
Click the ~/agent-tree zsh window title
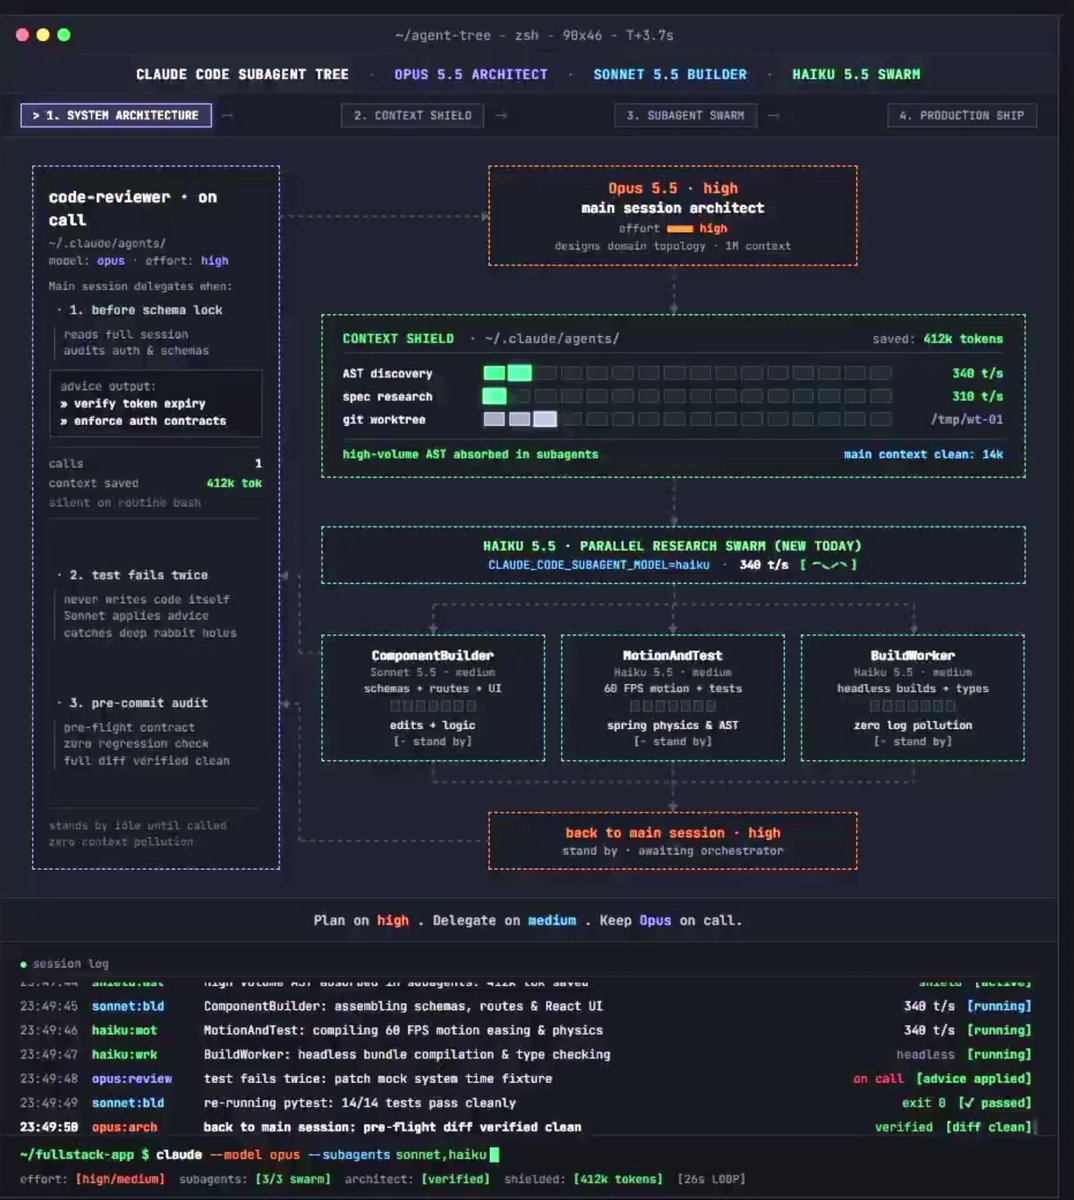pos(534,35)
